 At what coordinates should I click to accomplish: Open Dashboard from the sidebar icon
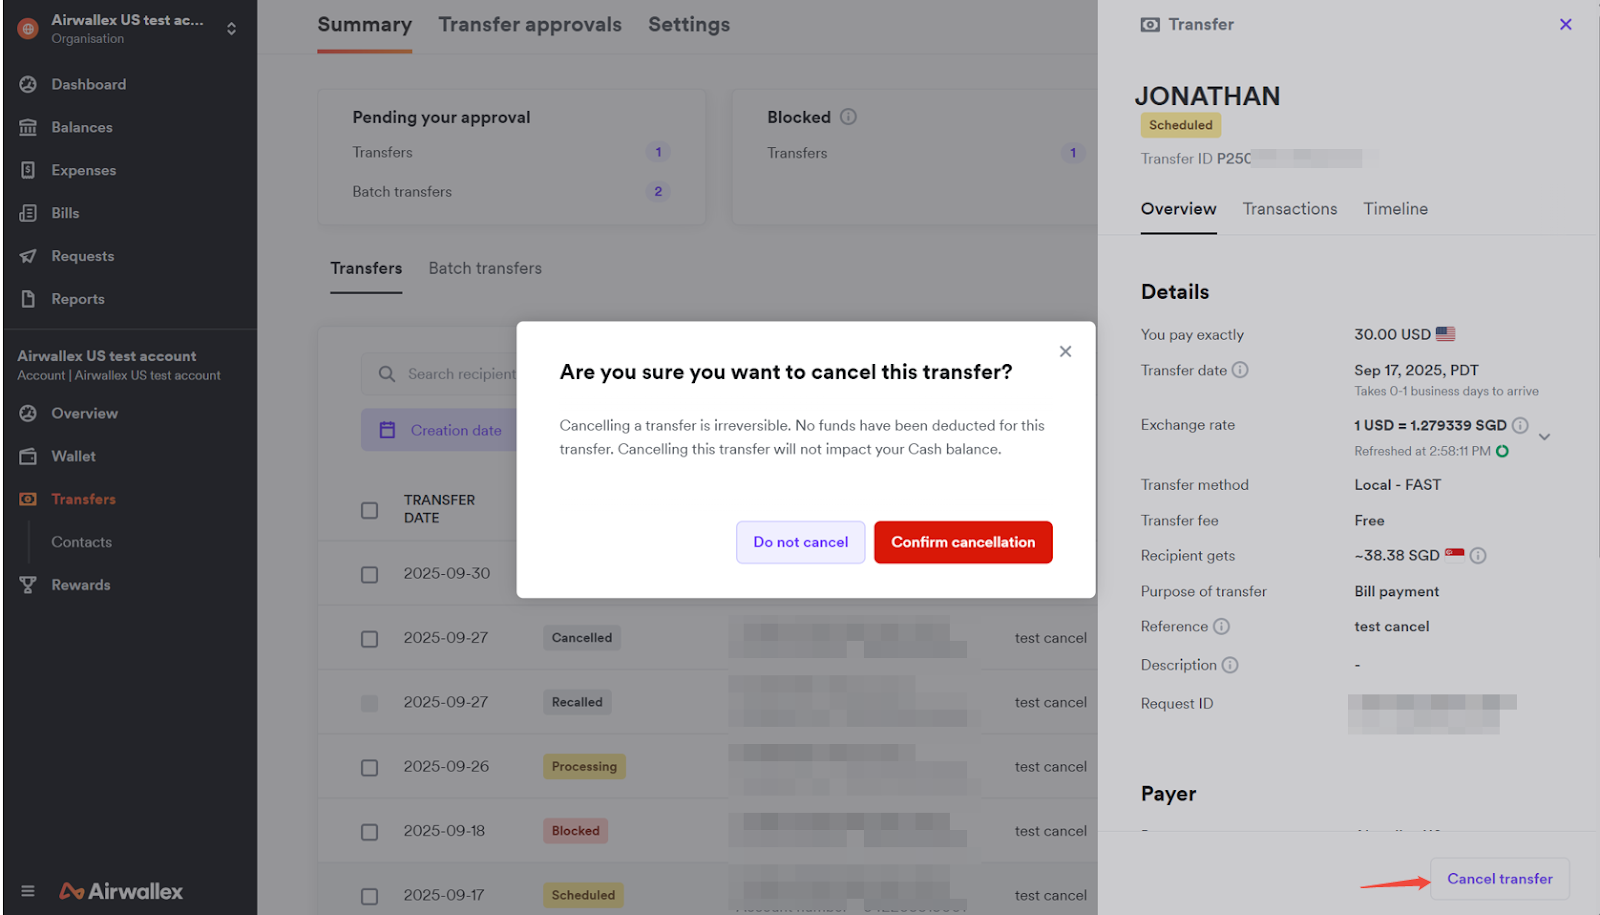click(x=28, y=85)
